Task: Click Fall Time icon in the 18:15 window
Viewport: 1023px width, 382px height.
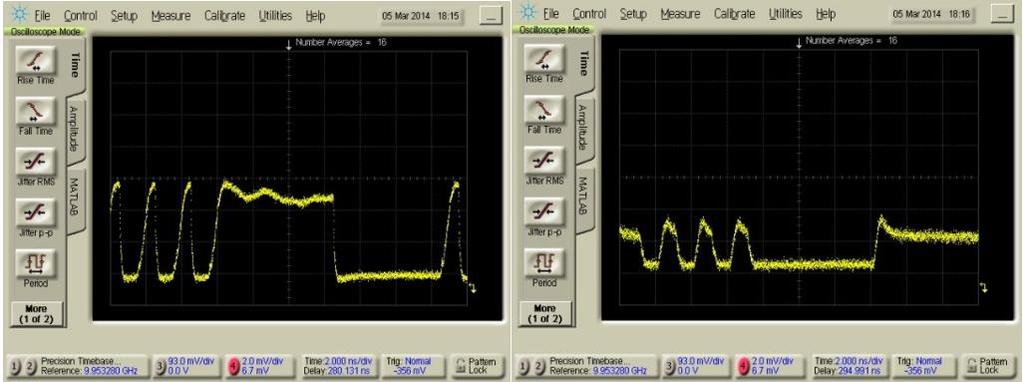Action: [36, 110]
